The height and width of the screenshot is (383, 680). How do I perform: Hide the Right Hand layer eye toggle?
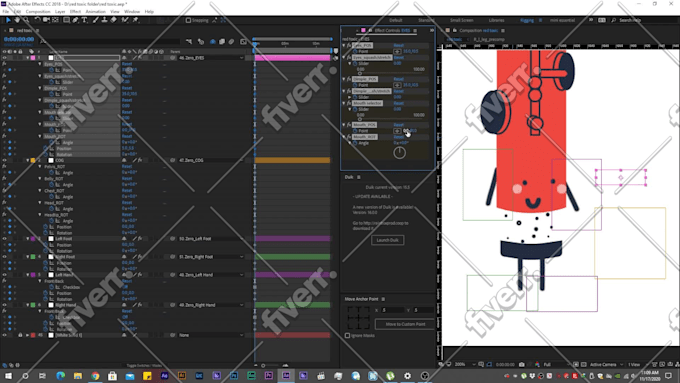[x=4, y=305]
